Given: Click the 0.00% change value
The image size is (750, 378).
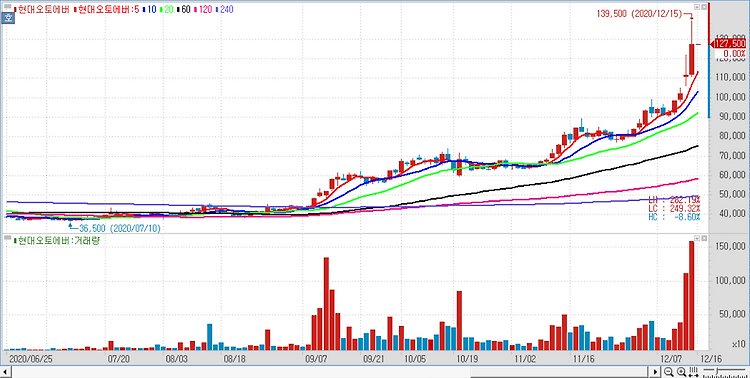Looking at the screenshot, I should 735,53.
